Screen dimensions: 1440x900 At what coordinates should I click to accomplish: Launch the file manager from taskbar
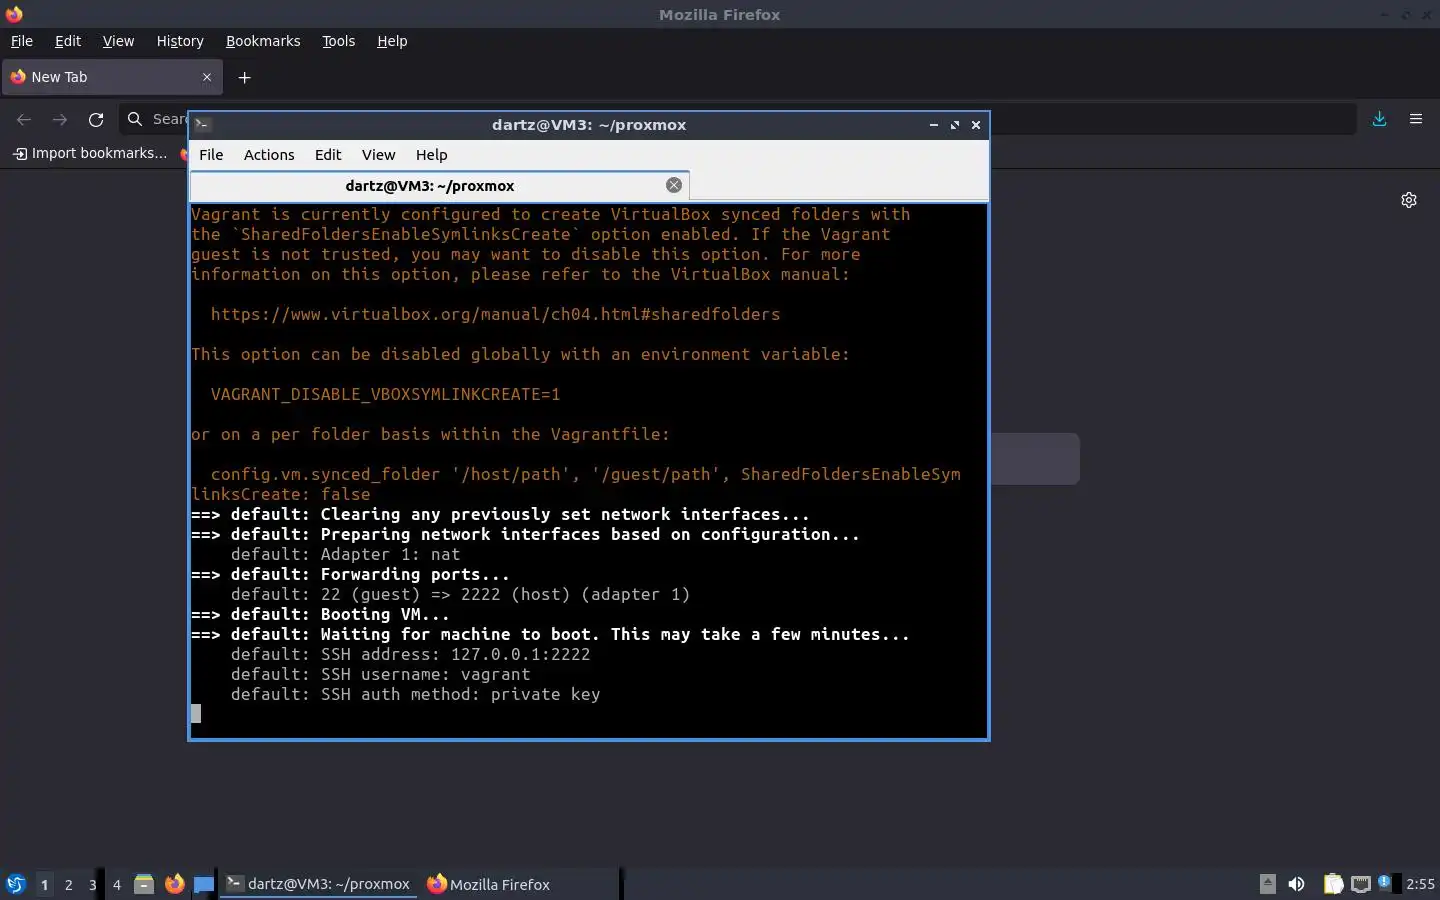tap(144, 884)
